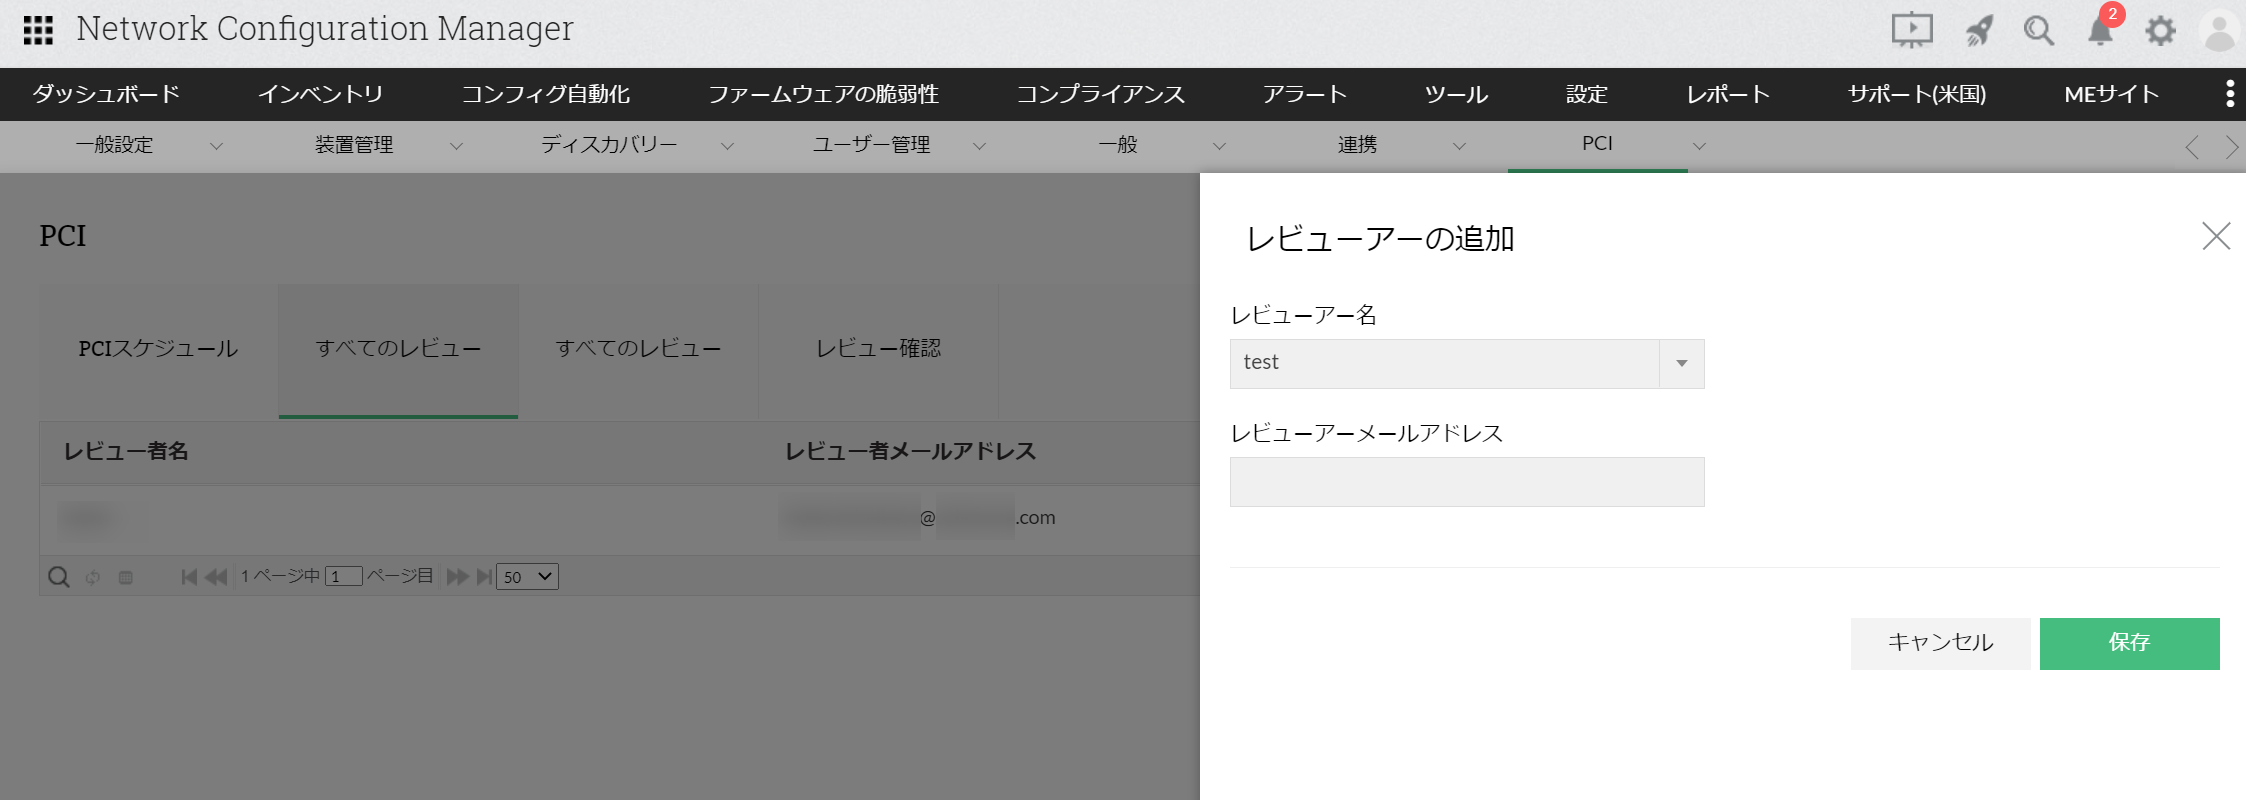The height and width of the screenshot is (800, 2246).
Task: Switch to the レビュー確認 tab
Action: [879, 349]
